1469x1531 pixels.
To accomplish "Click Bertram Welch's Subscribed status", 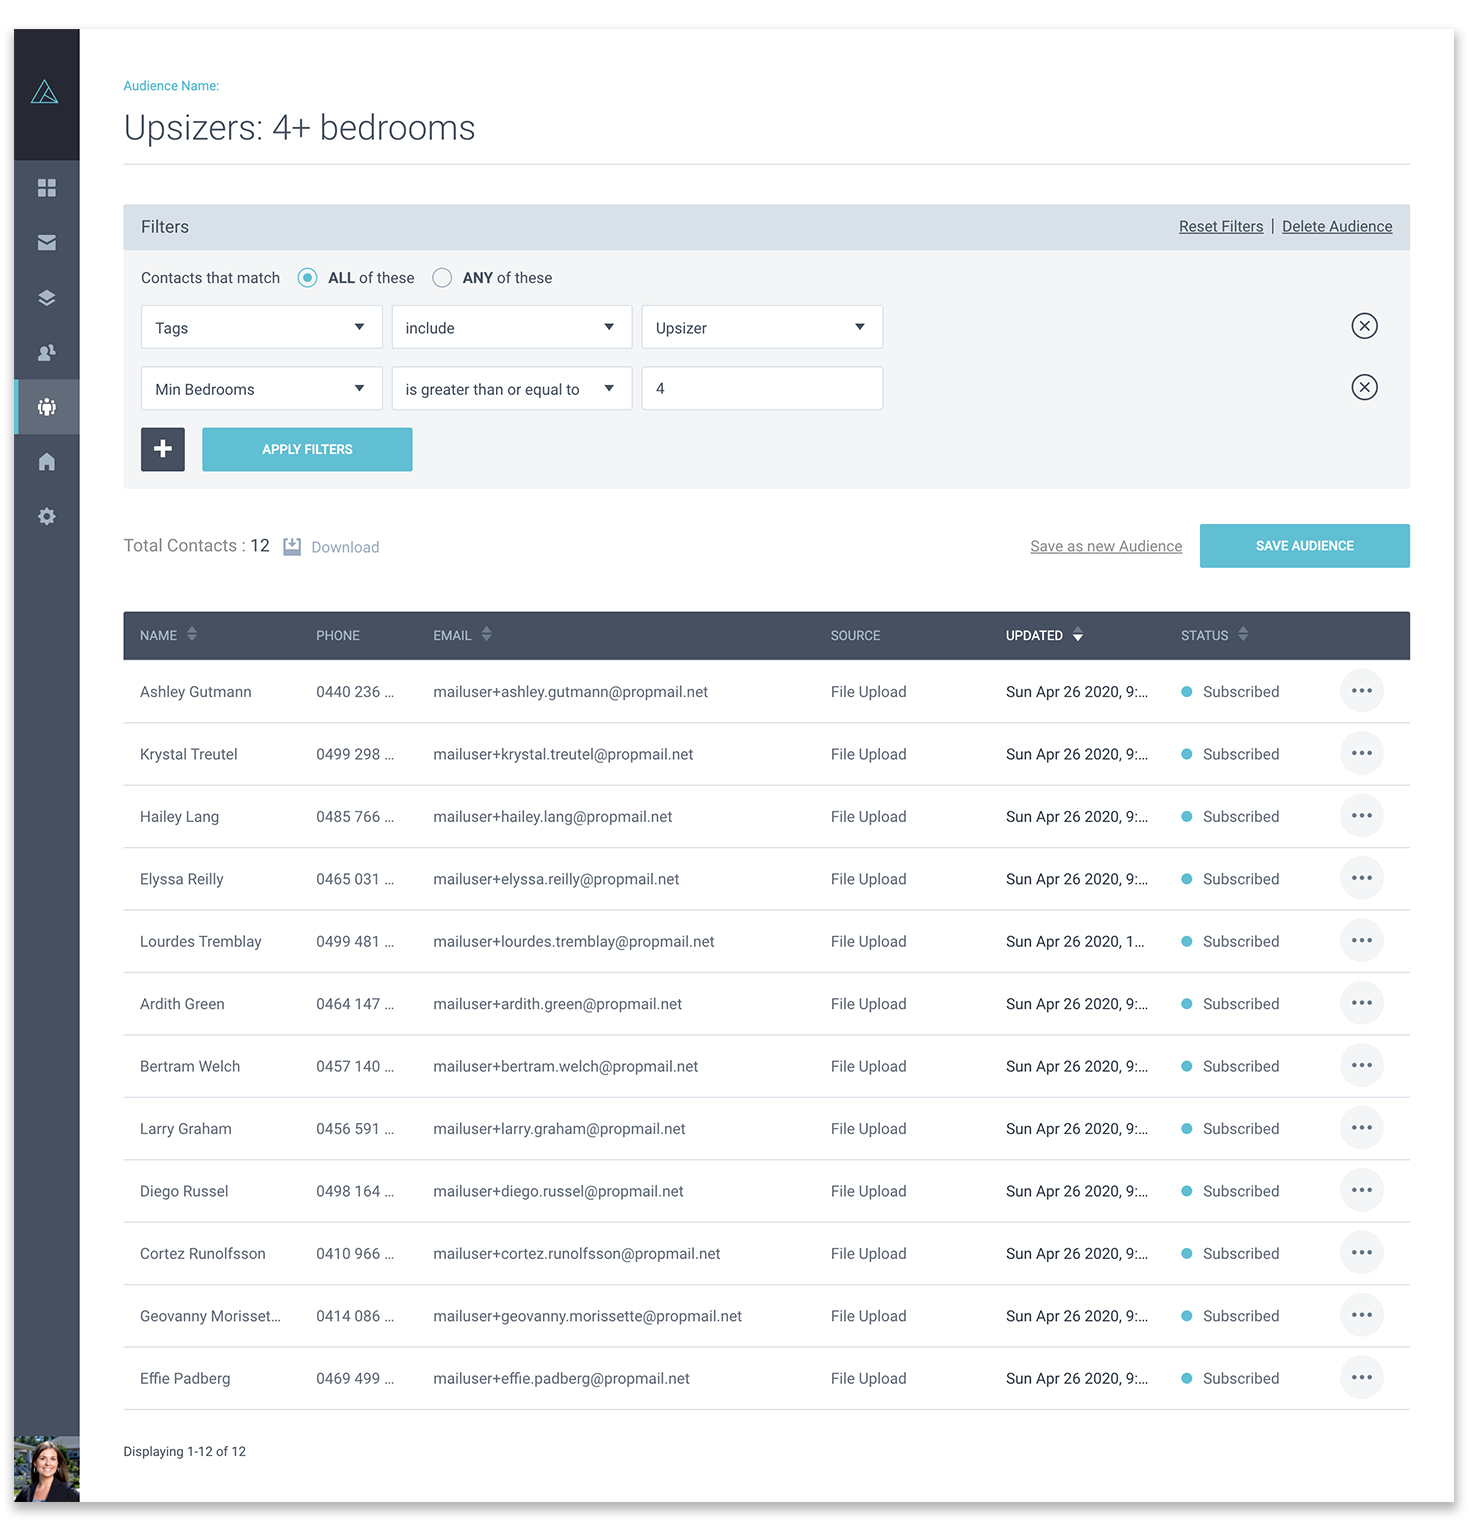I will tap(1230, 1066).
